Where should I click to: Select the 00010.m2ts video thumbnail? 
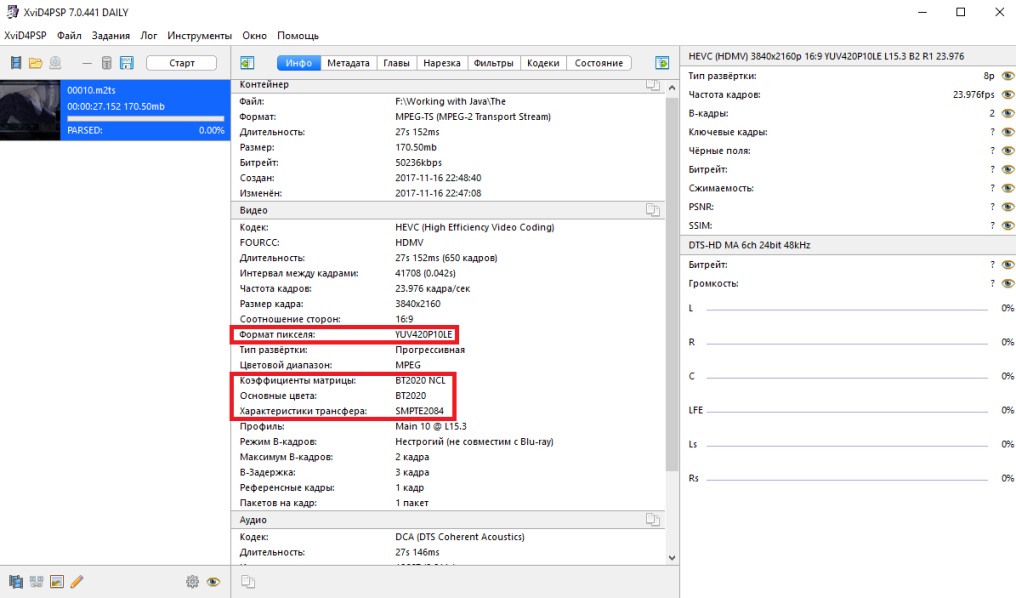pyautogui.click(x=30, y=110)
